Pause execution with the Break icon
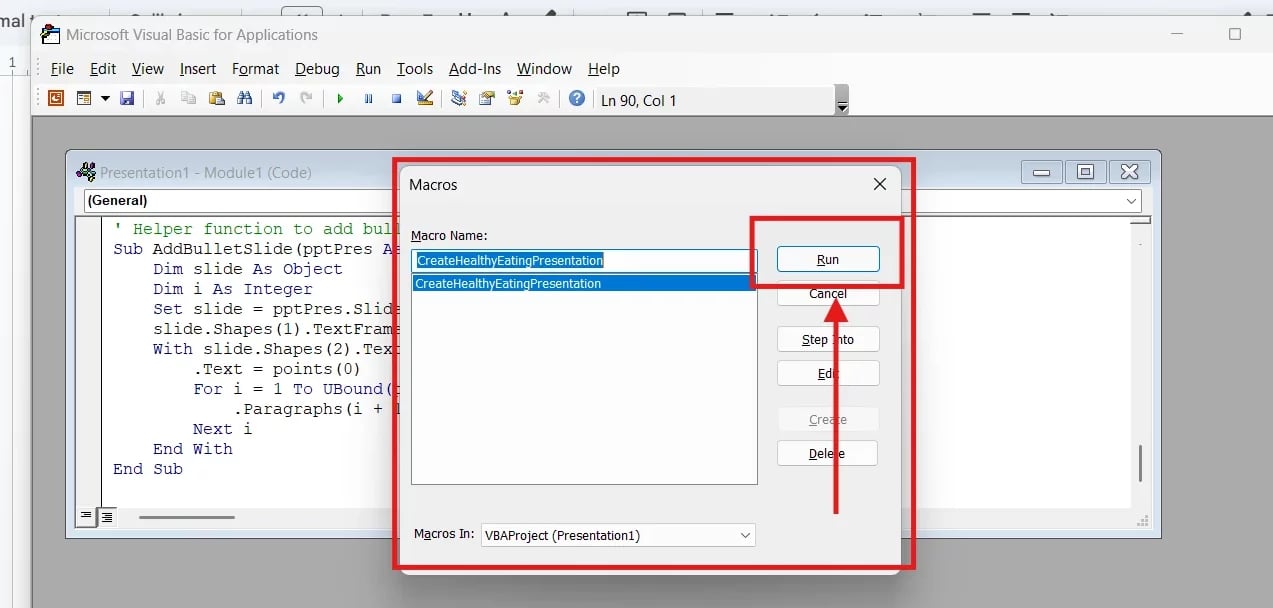This screenshot has width=1273, height=608. [370, 98]
